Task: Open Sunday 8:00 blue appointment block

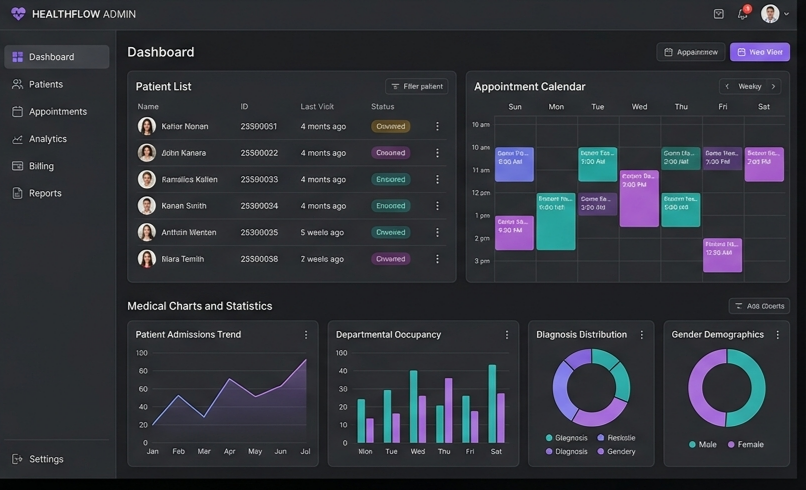Action: coord(514,164)
